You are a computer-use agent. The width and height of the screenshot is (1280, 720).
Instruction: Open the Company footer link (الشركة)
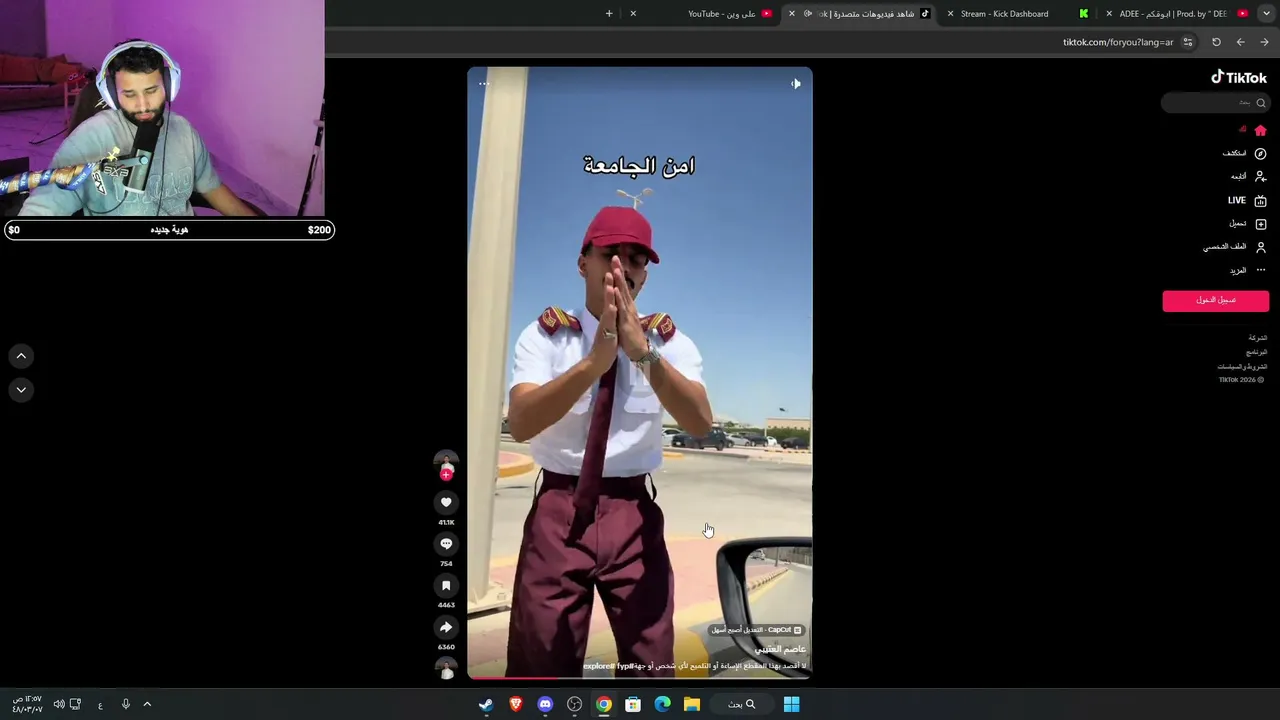[1257, 338]
